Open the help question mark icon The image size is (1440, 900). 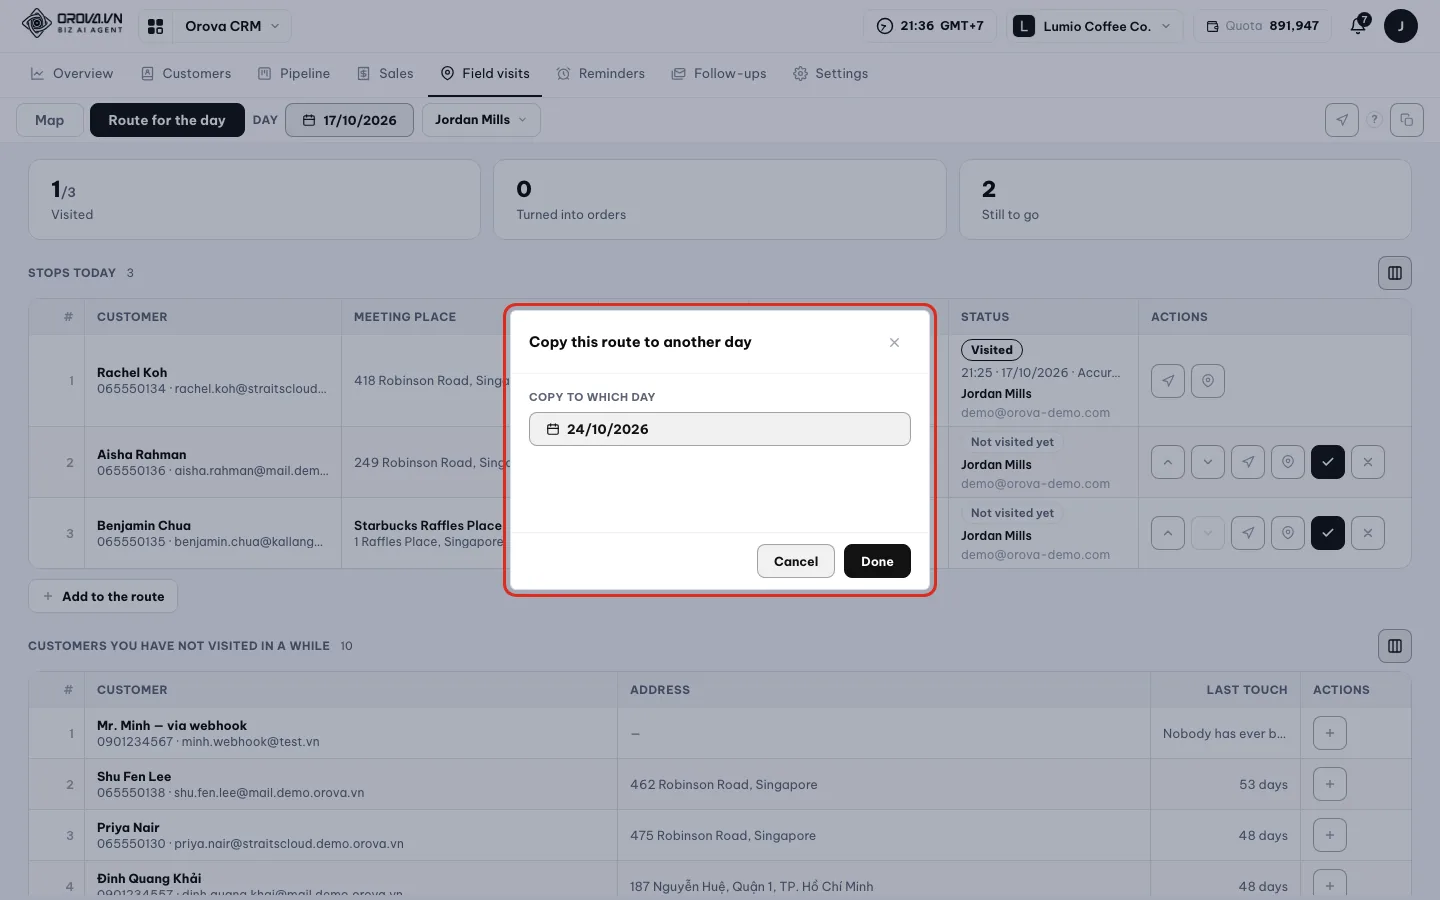pos(1374,120)
